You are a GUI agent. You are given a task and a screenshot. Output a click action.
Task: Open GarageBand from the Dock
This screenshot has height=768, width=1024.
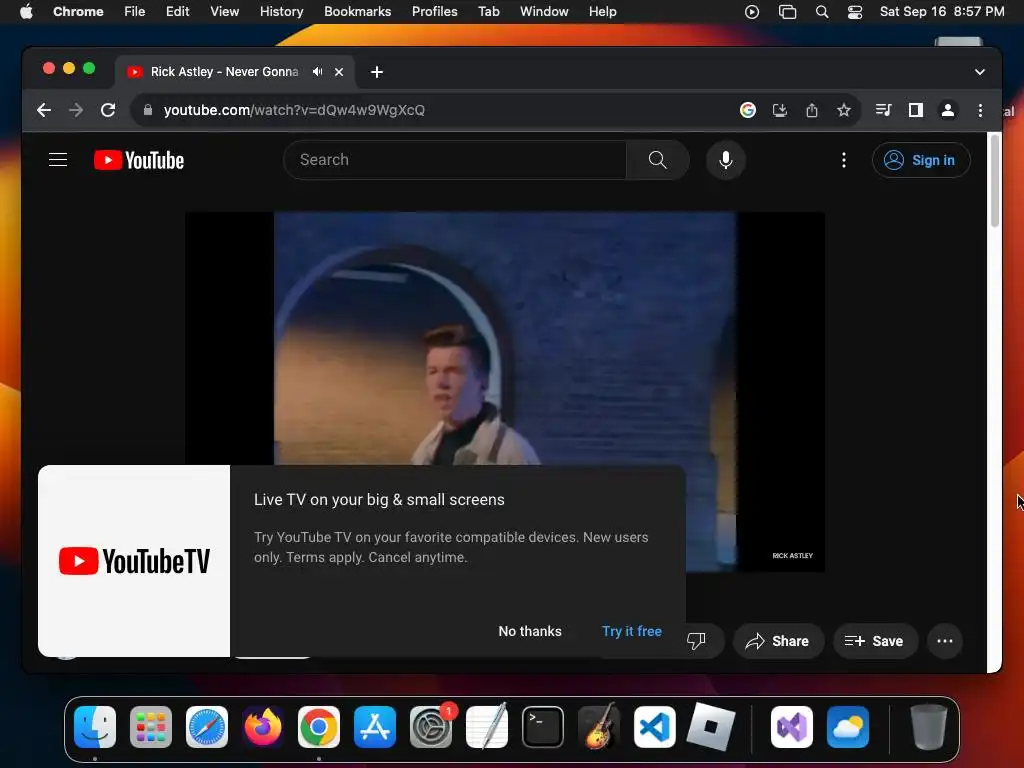pyautogui.click(x=599, y=726)
